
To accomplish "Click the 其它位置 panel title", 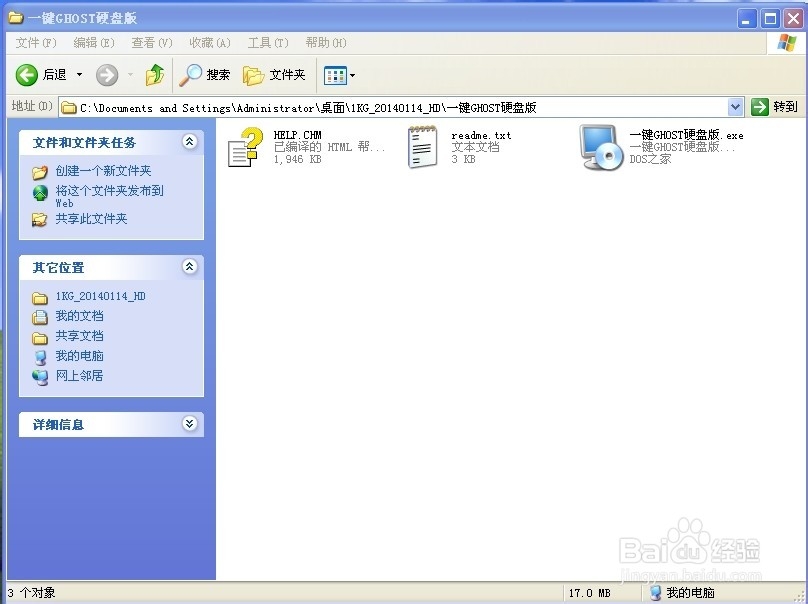I will pyautogui.click(x=58, y=268).
